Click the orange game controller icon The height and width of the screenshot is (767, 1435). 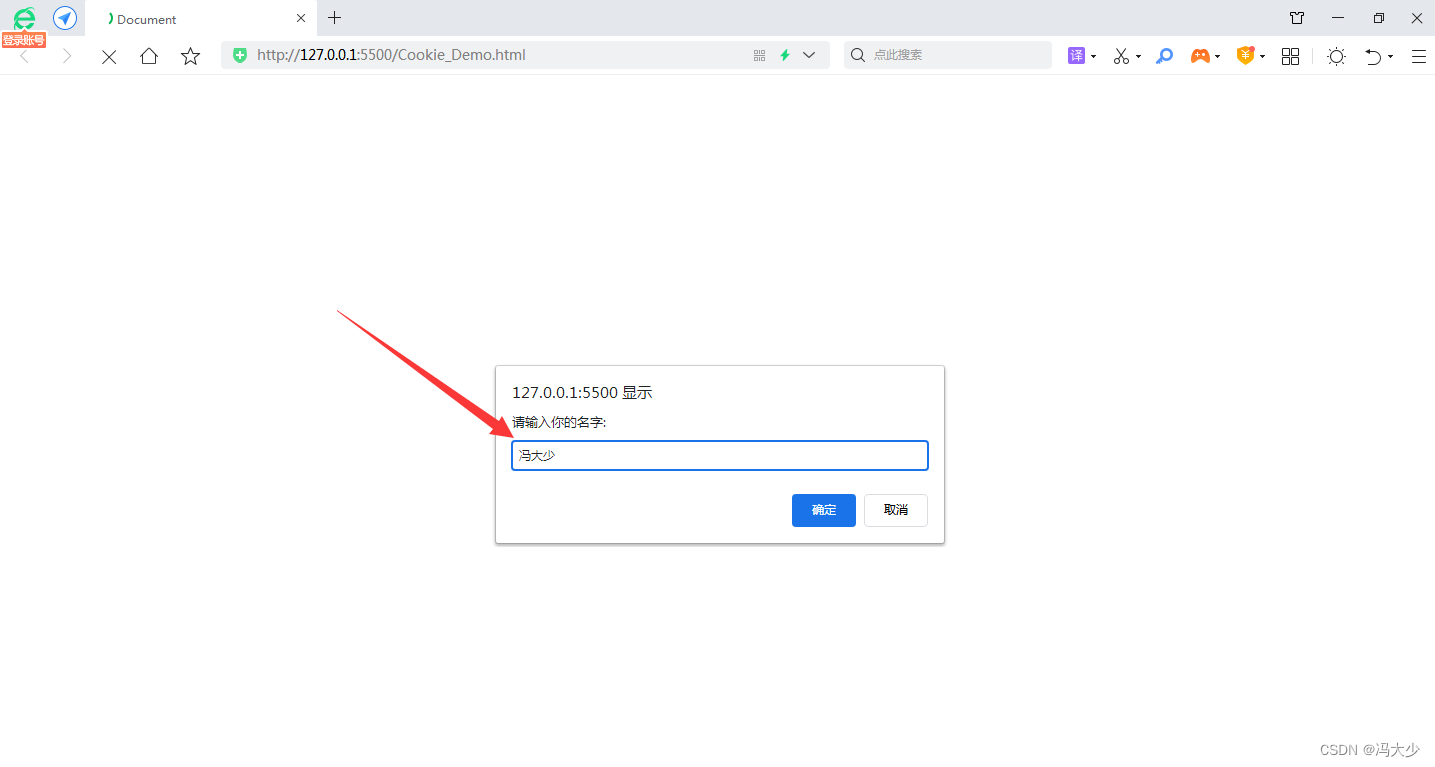pos(1200,56)
